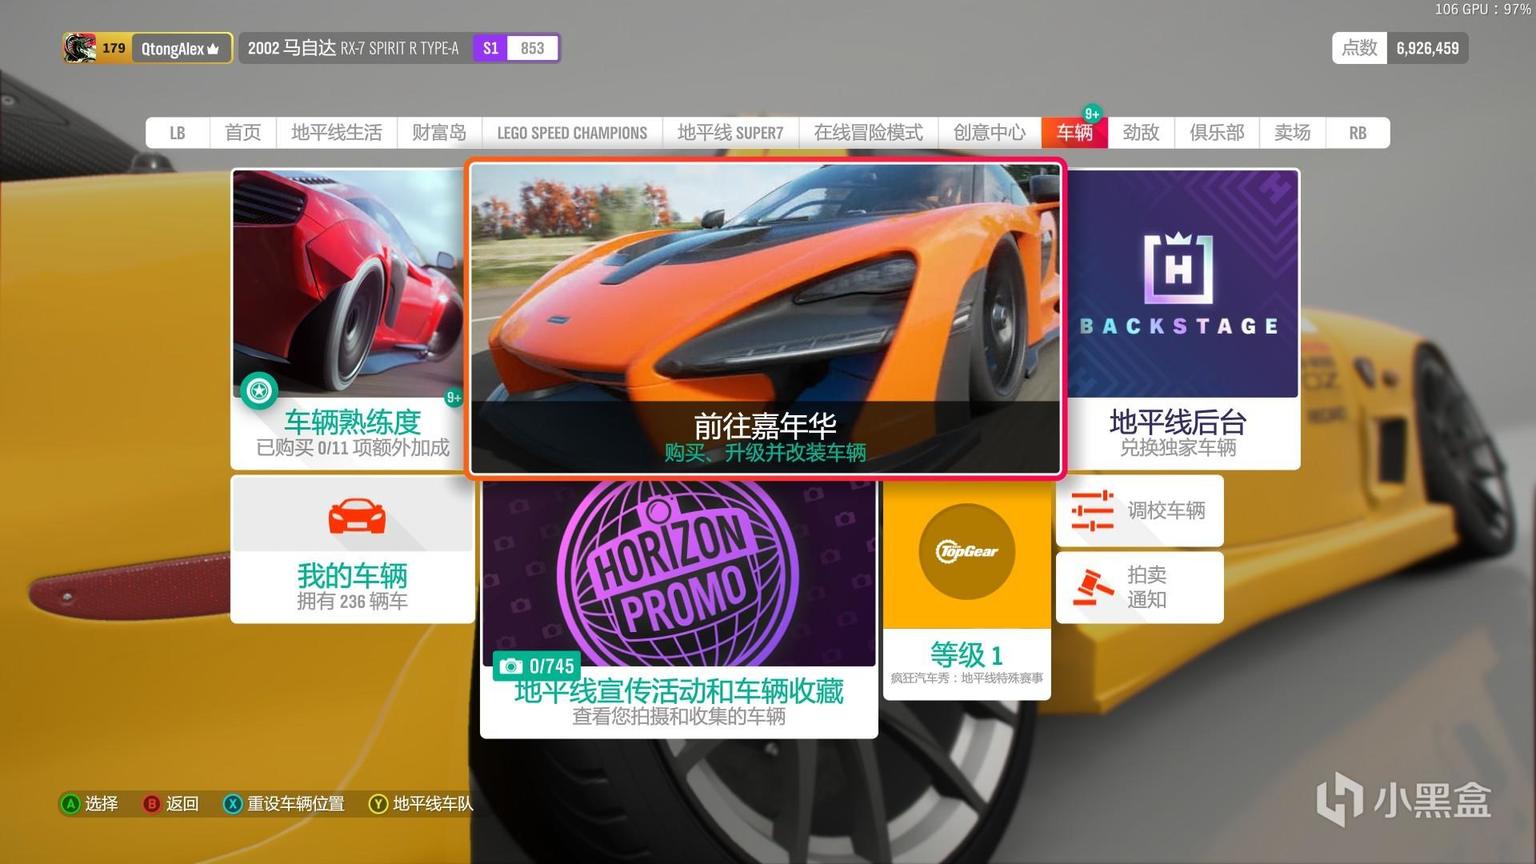The image size is (1536, 864).
Task: Switch to the 创意中心 tab
Action: [988, 133]
